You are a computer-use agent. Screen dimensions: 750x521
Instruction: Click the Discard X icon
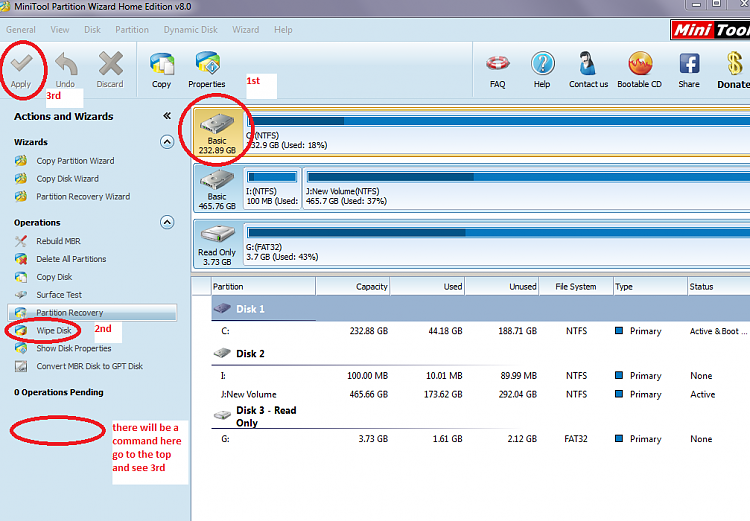tap(110, 63)
